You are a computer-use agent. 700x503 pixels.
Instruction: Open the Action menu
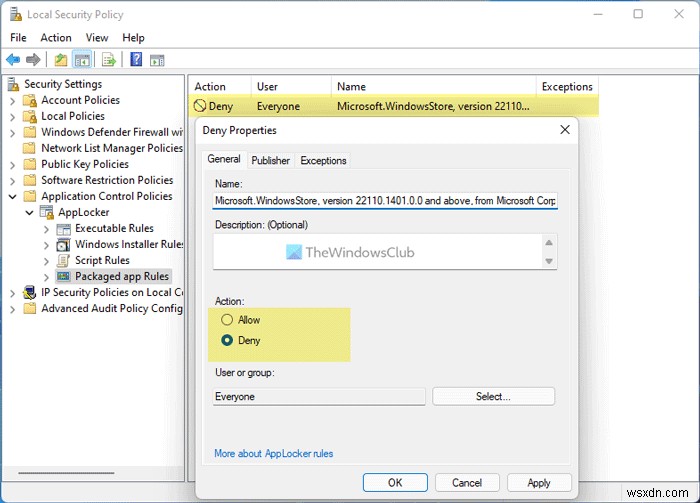click(56, 37)
